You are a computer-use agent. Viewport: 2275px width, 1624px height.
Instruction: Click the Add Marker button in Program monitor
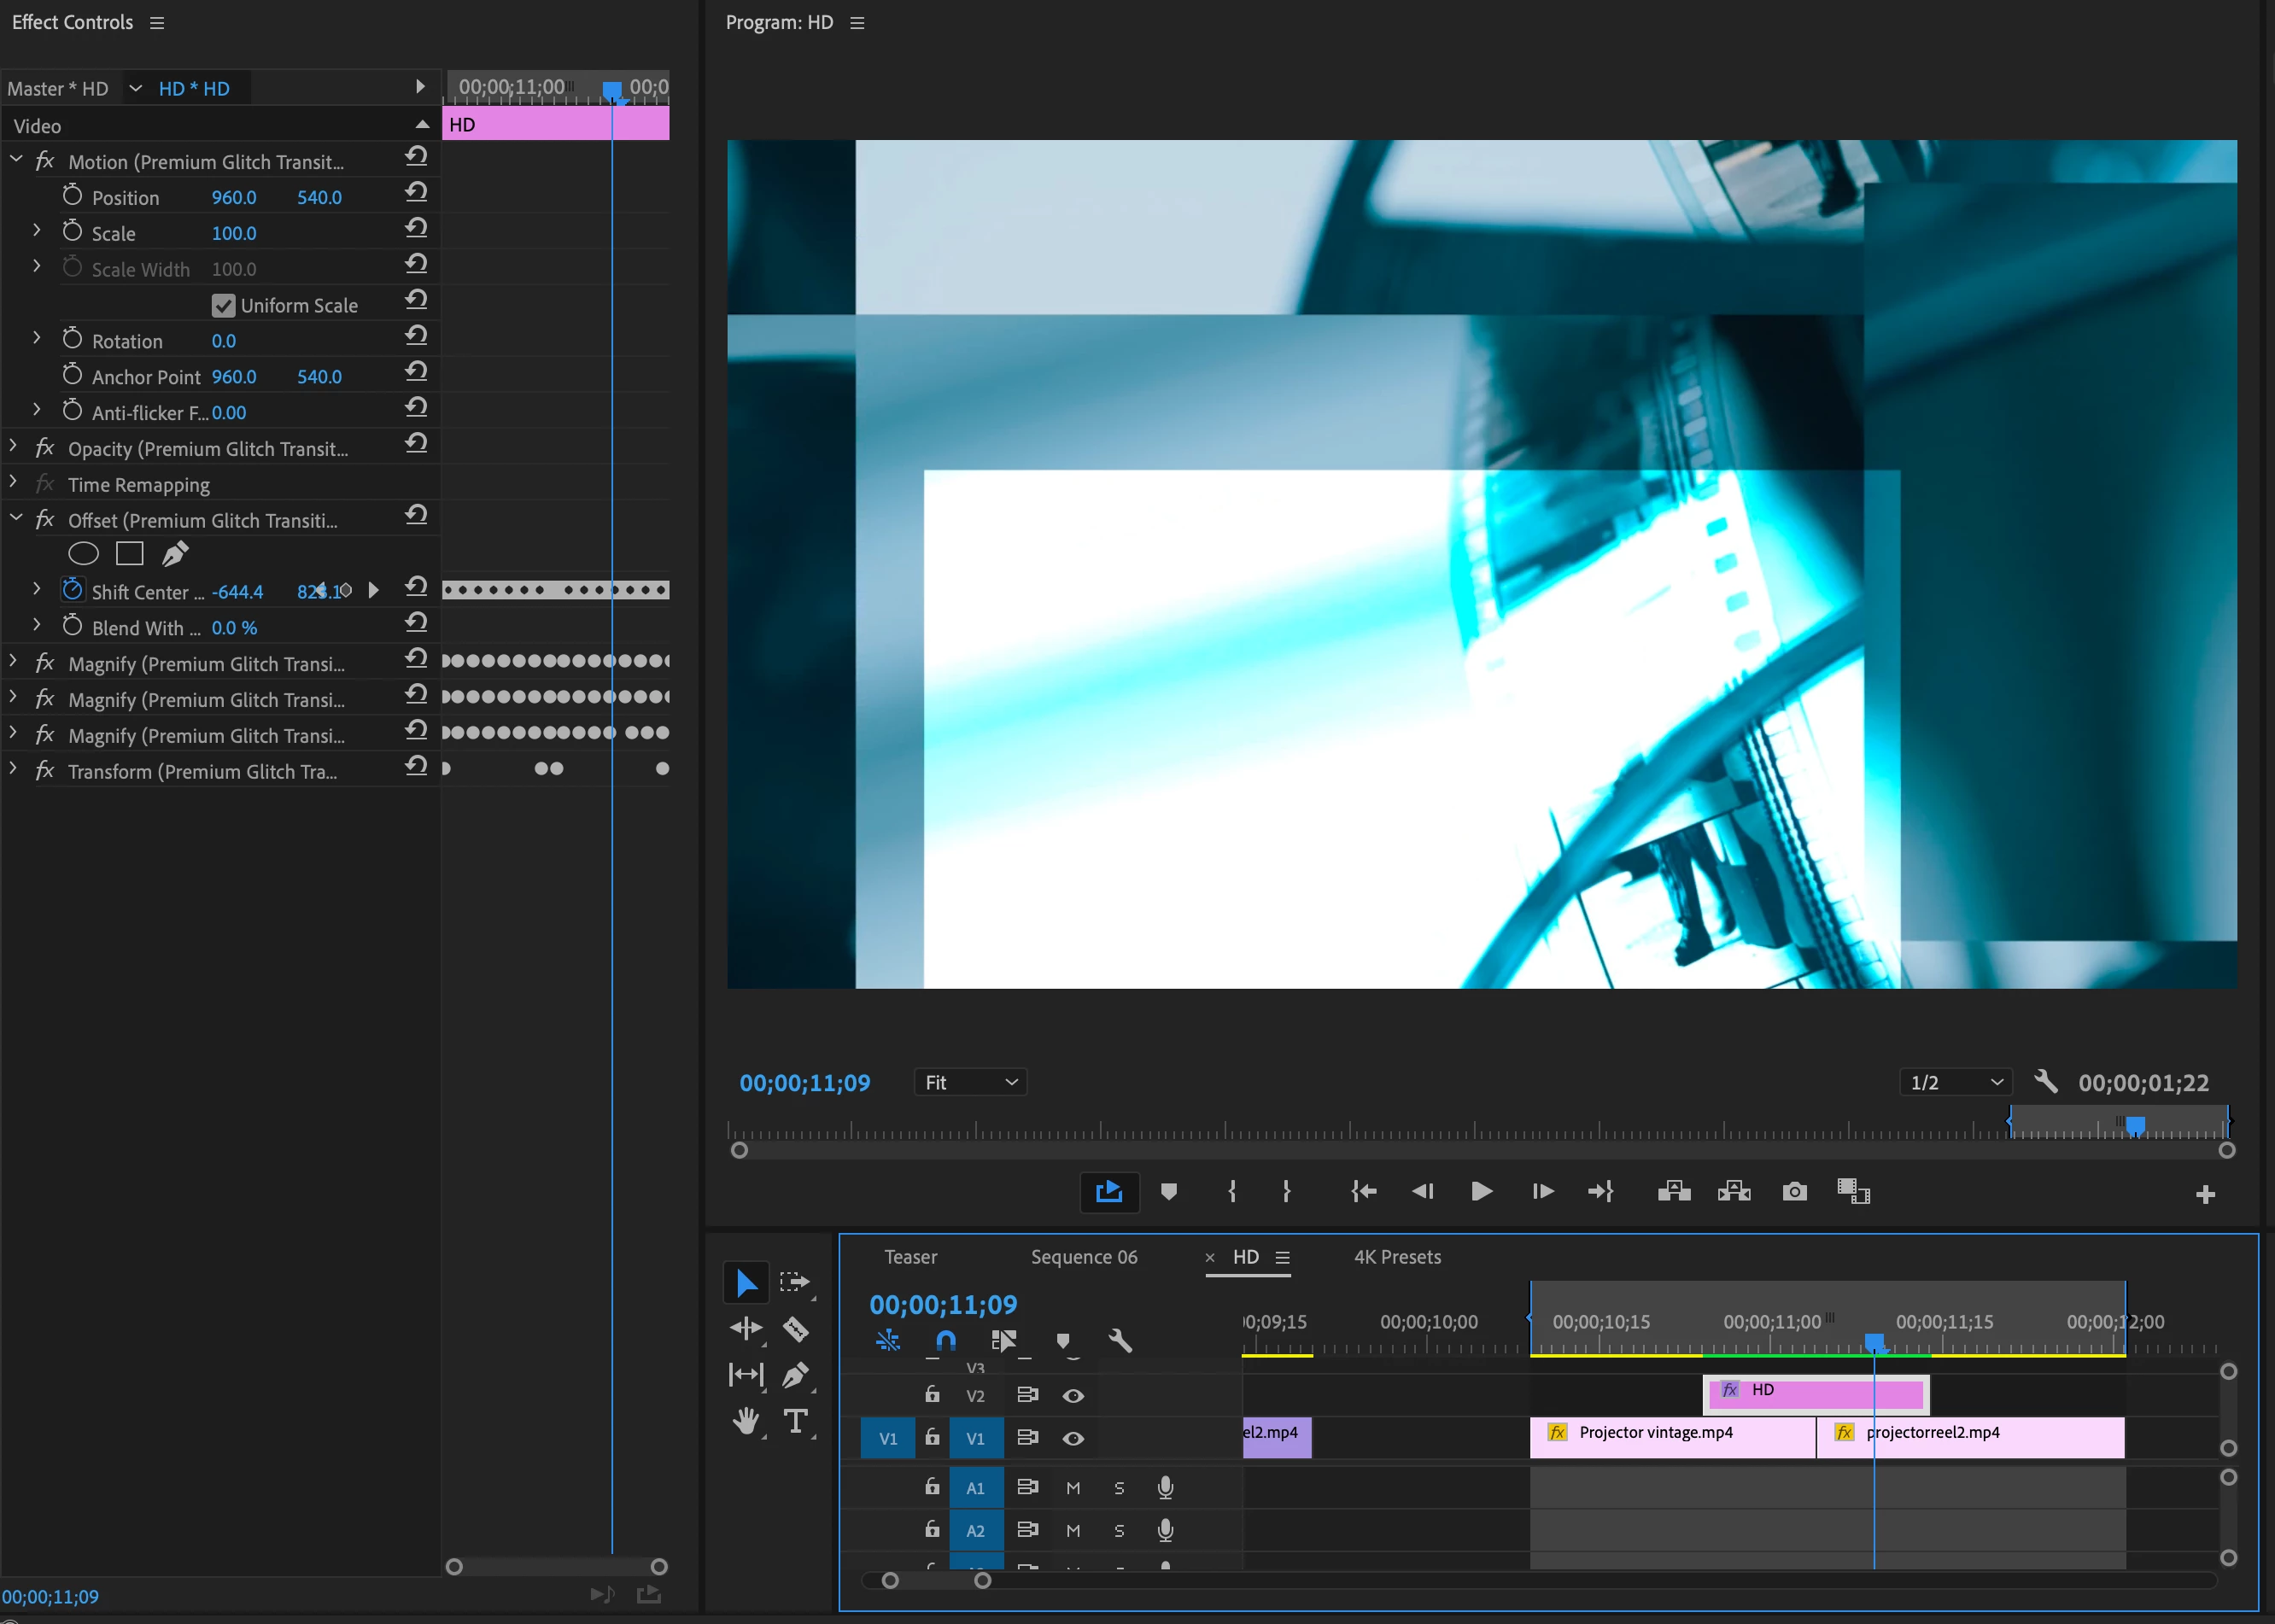1168,1191
